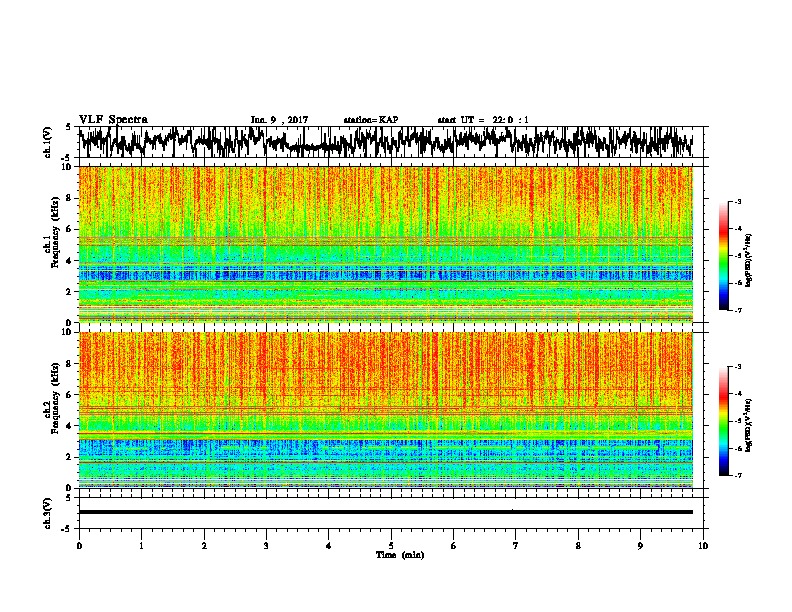Image resolution: width=792 pixels, height=612 pixels.
Task: Select the log(PSD) label beside ch.1 color bar
Action: (749, 260)
